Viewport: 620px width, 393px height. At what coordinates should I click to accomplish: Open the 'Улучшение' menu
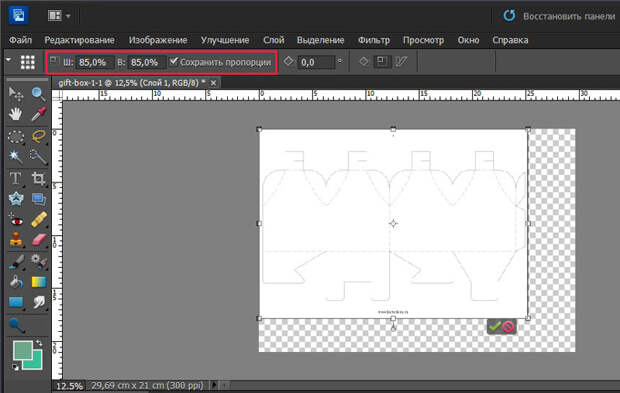tap(225, 40)
